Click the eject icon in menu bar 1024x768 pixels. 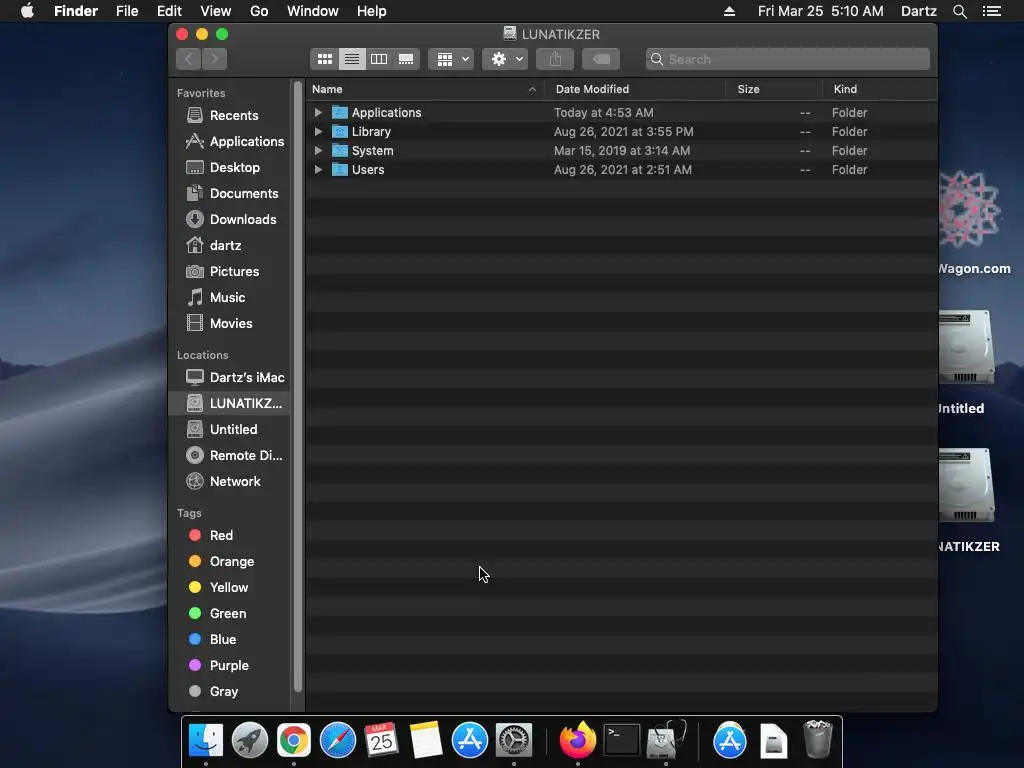pos(729,11)
